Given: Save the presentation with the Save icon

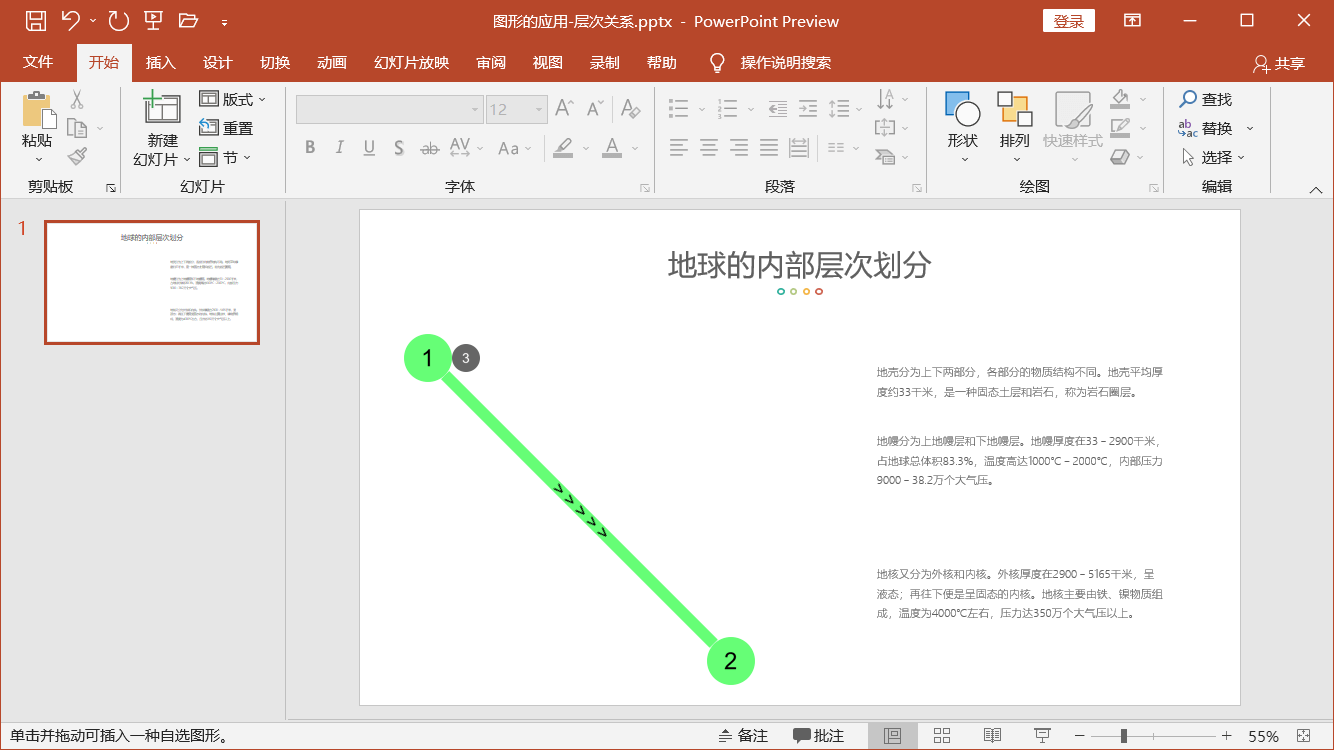Looking at the screenshot, I should [x=35, y=20].
